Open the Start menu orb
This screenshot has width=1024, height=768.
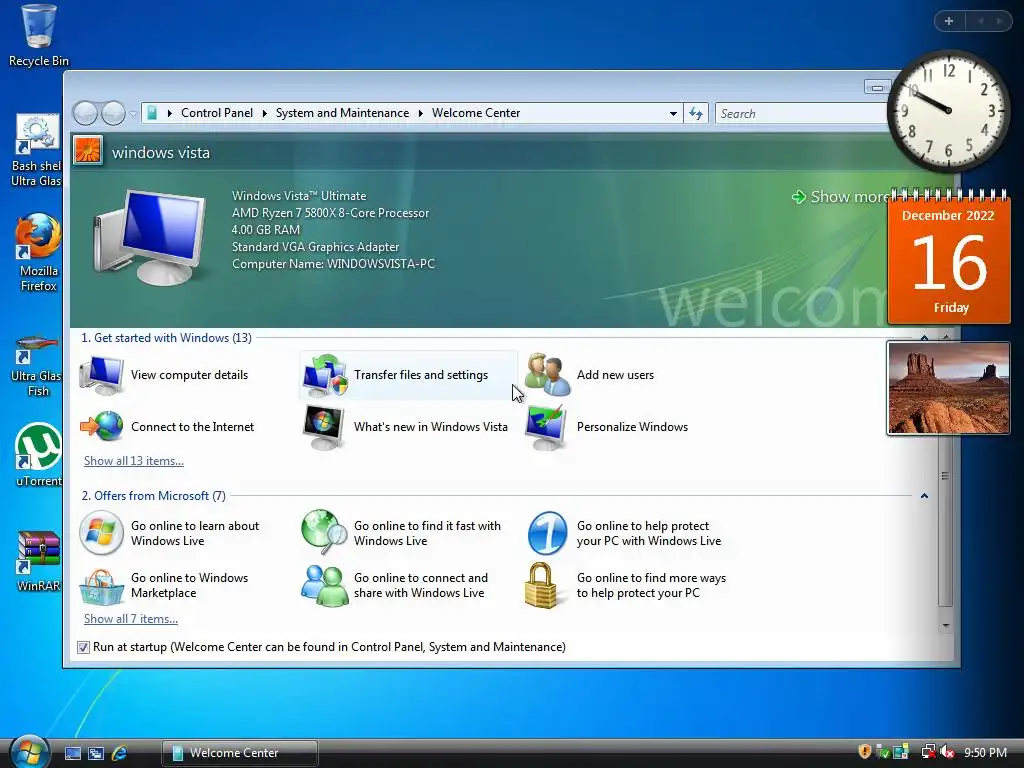[x=29, y=750]
